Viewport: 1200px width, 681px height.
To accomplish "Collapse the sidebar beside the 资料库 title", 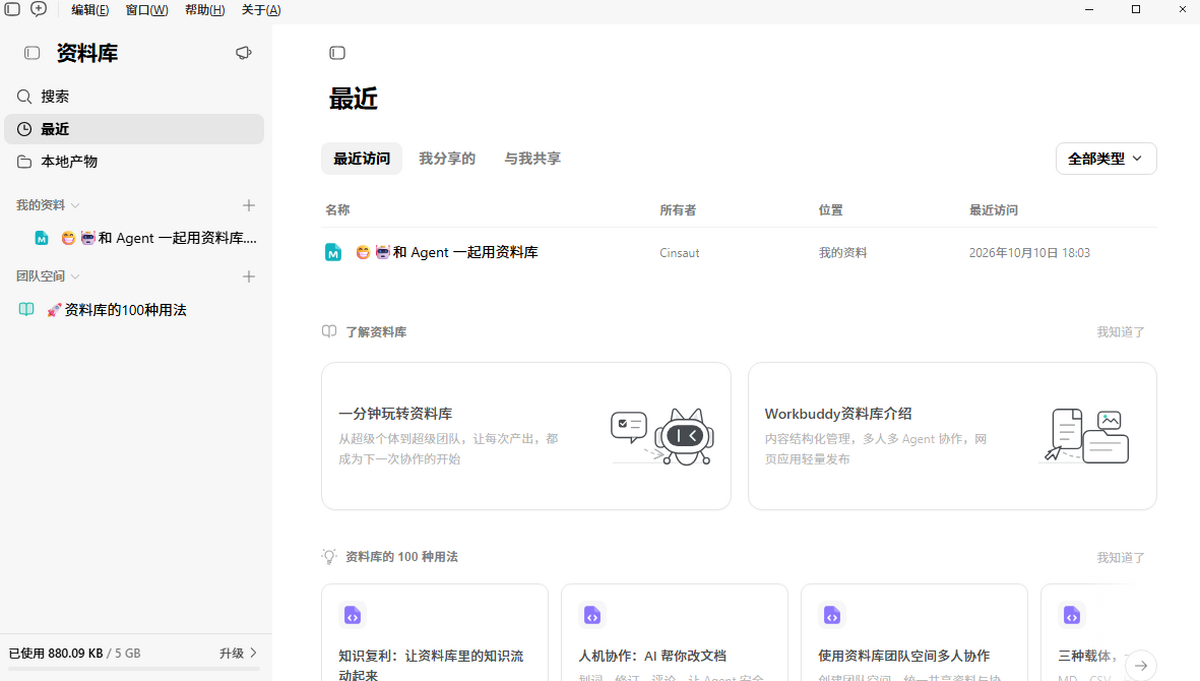I will 32,53.
